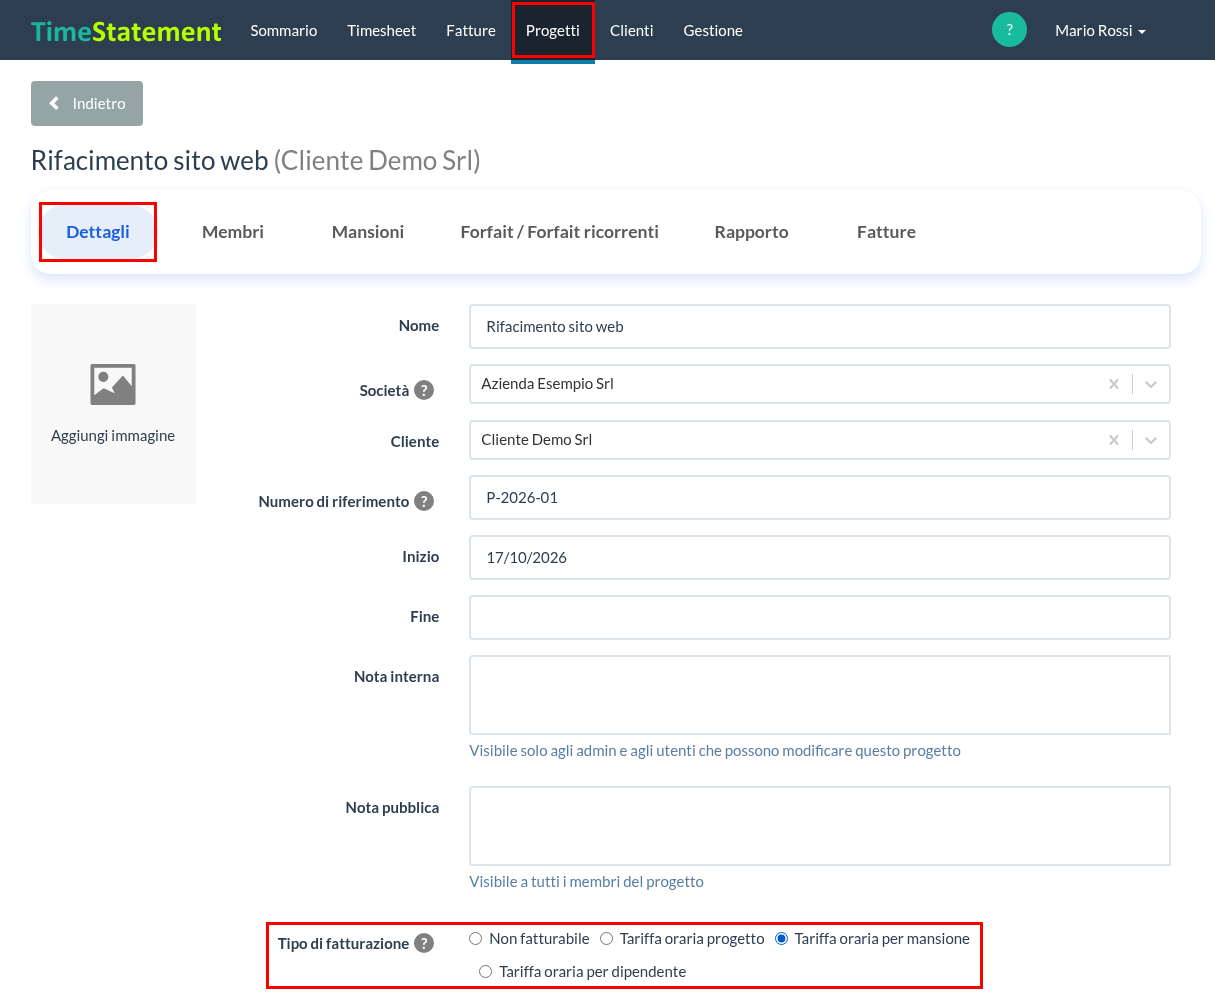
Task: Open the Gestione menu
Action: tap(713, 31)
